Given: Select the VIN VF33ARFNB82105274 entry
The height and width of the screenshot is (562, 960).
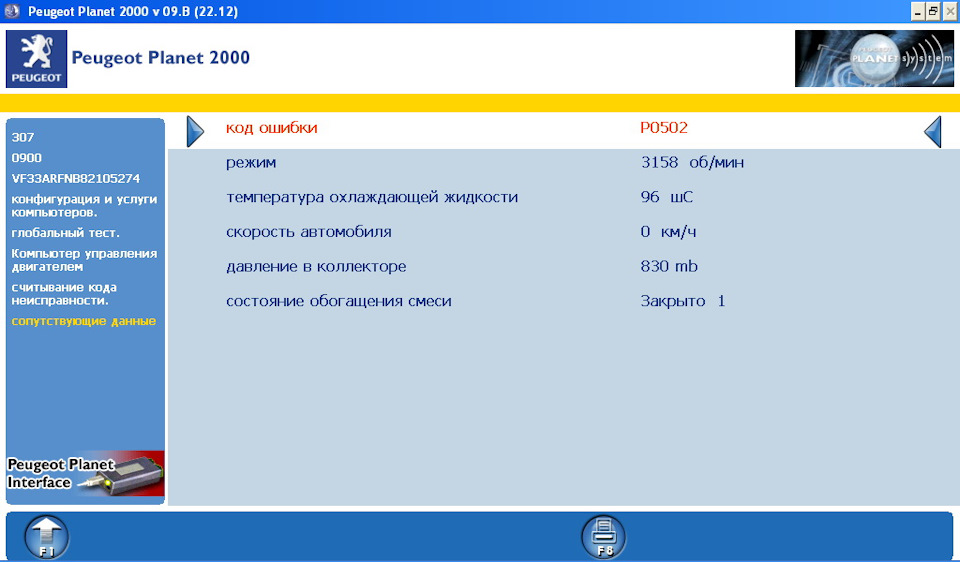Looking at the screenshot, I should (x=76, y=179).
